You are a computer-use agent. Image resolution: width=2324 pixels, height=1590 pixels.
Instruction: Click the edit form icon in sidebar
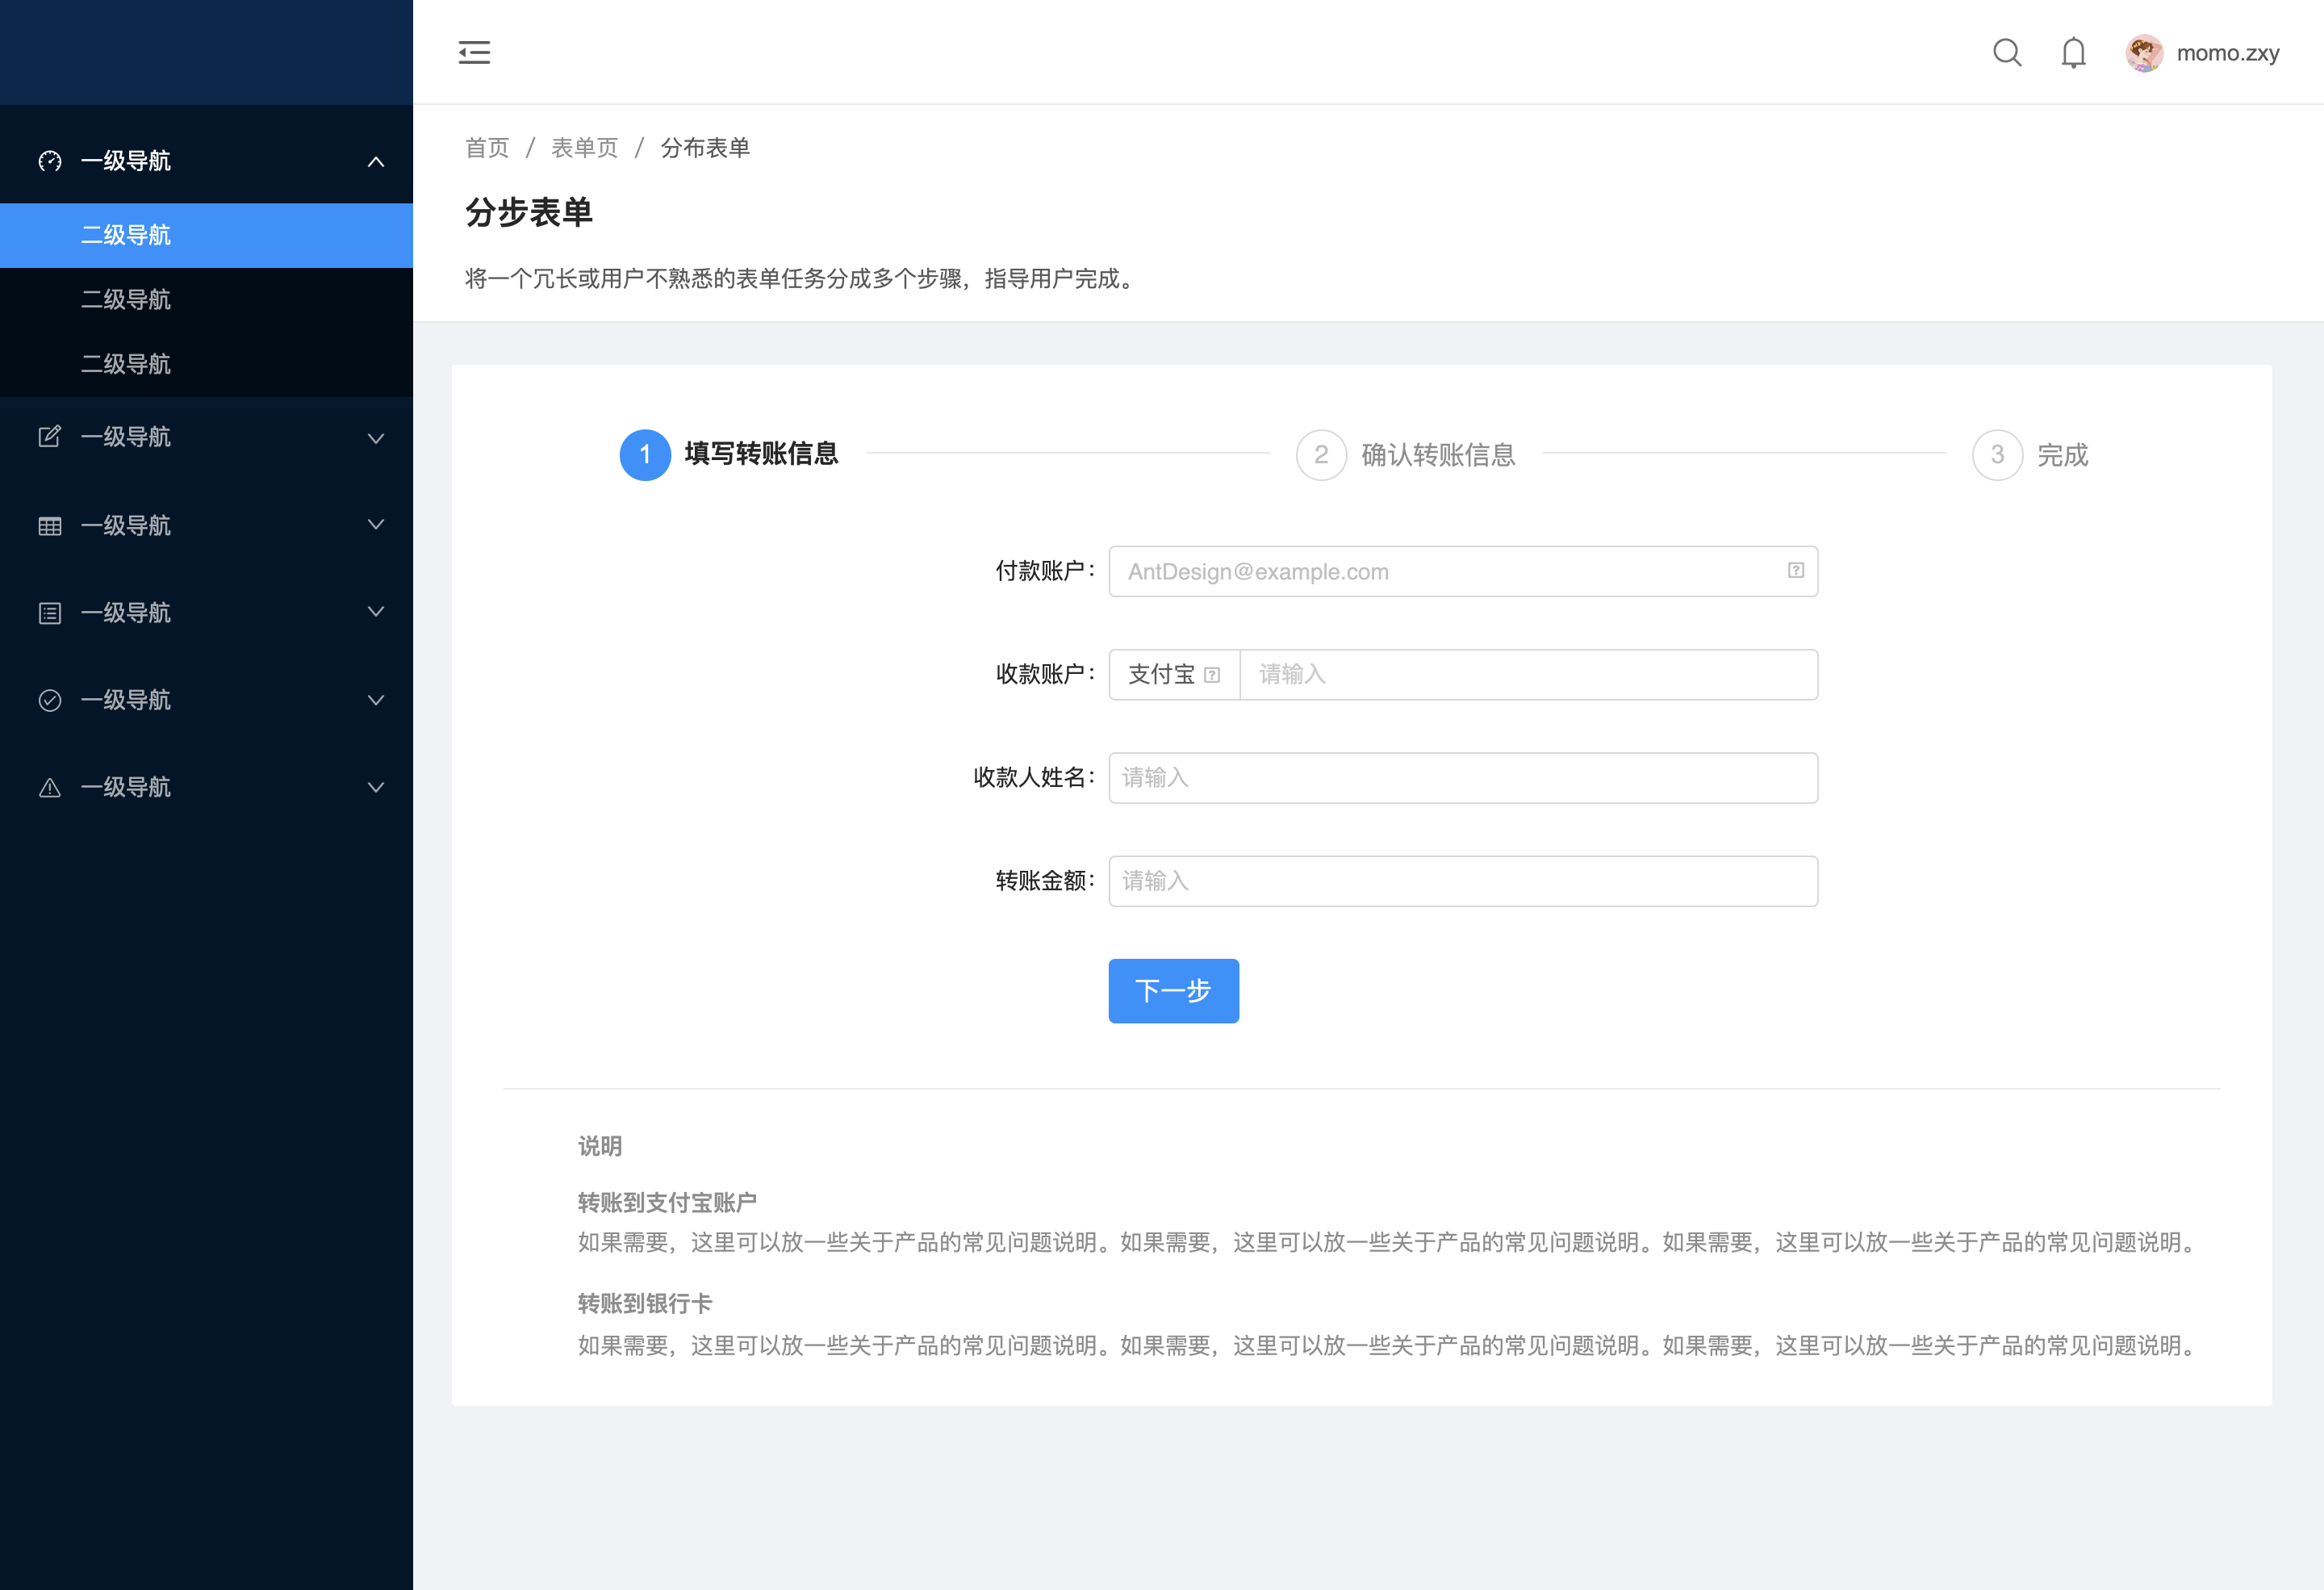click(50, 437)
